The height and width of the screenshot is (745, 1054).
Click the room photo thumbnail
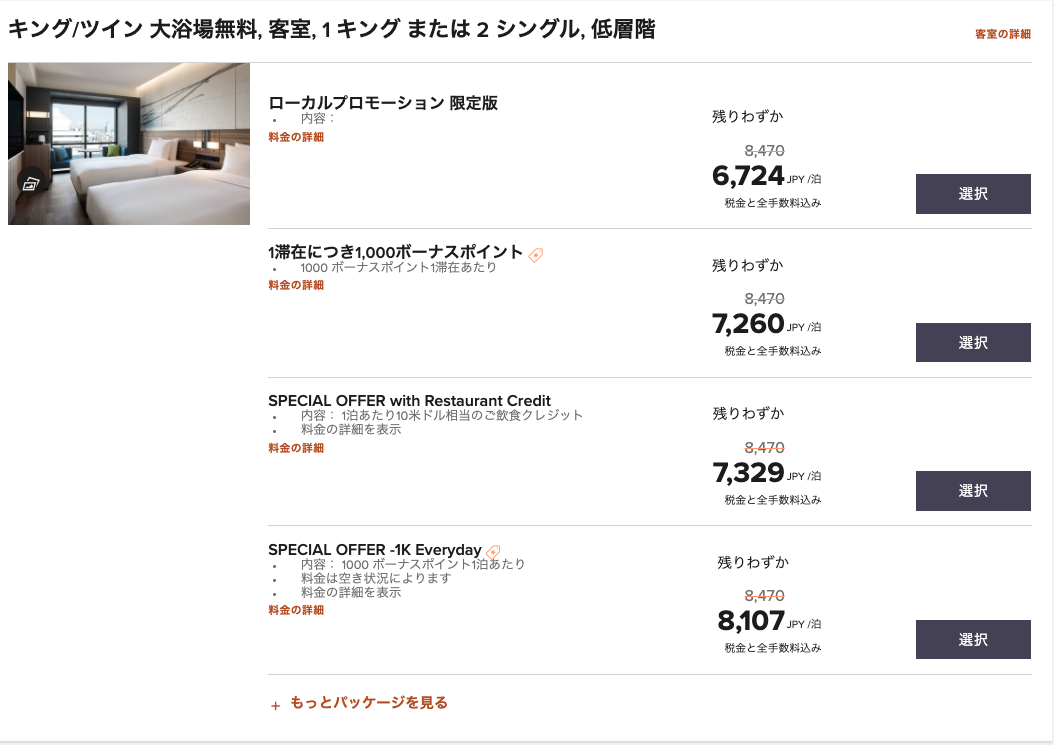click(128, 143)
